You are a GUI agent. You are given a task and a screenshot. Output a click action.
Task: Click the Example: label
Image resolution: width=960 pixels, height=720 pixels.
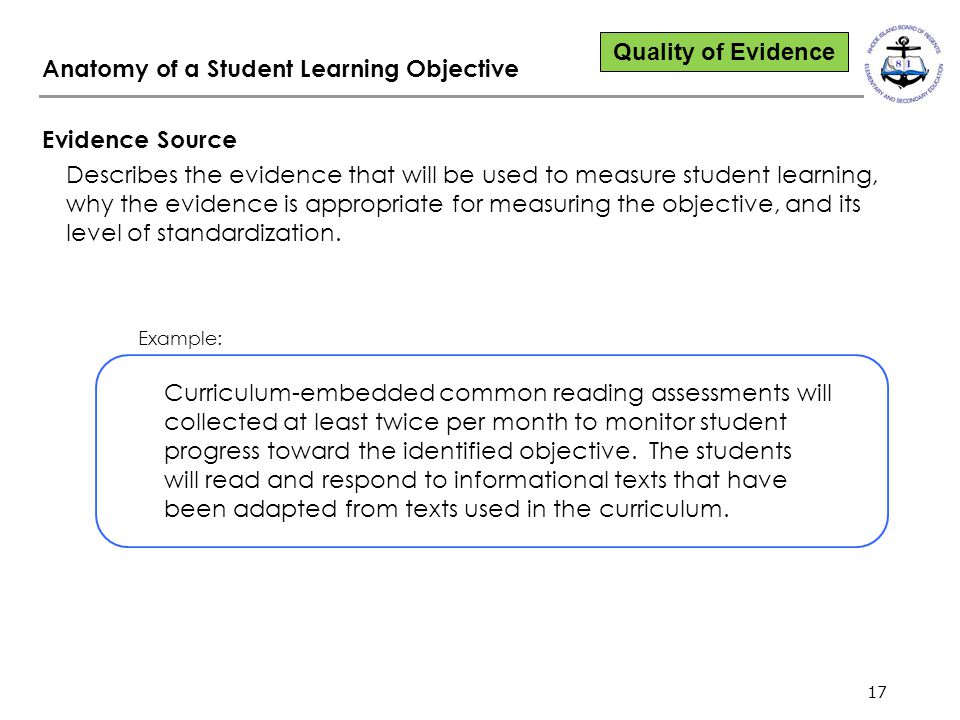pos(180,339)
